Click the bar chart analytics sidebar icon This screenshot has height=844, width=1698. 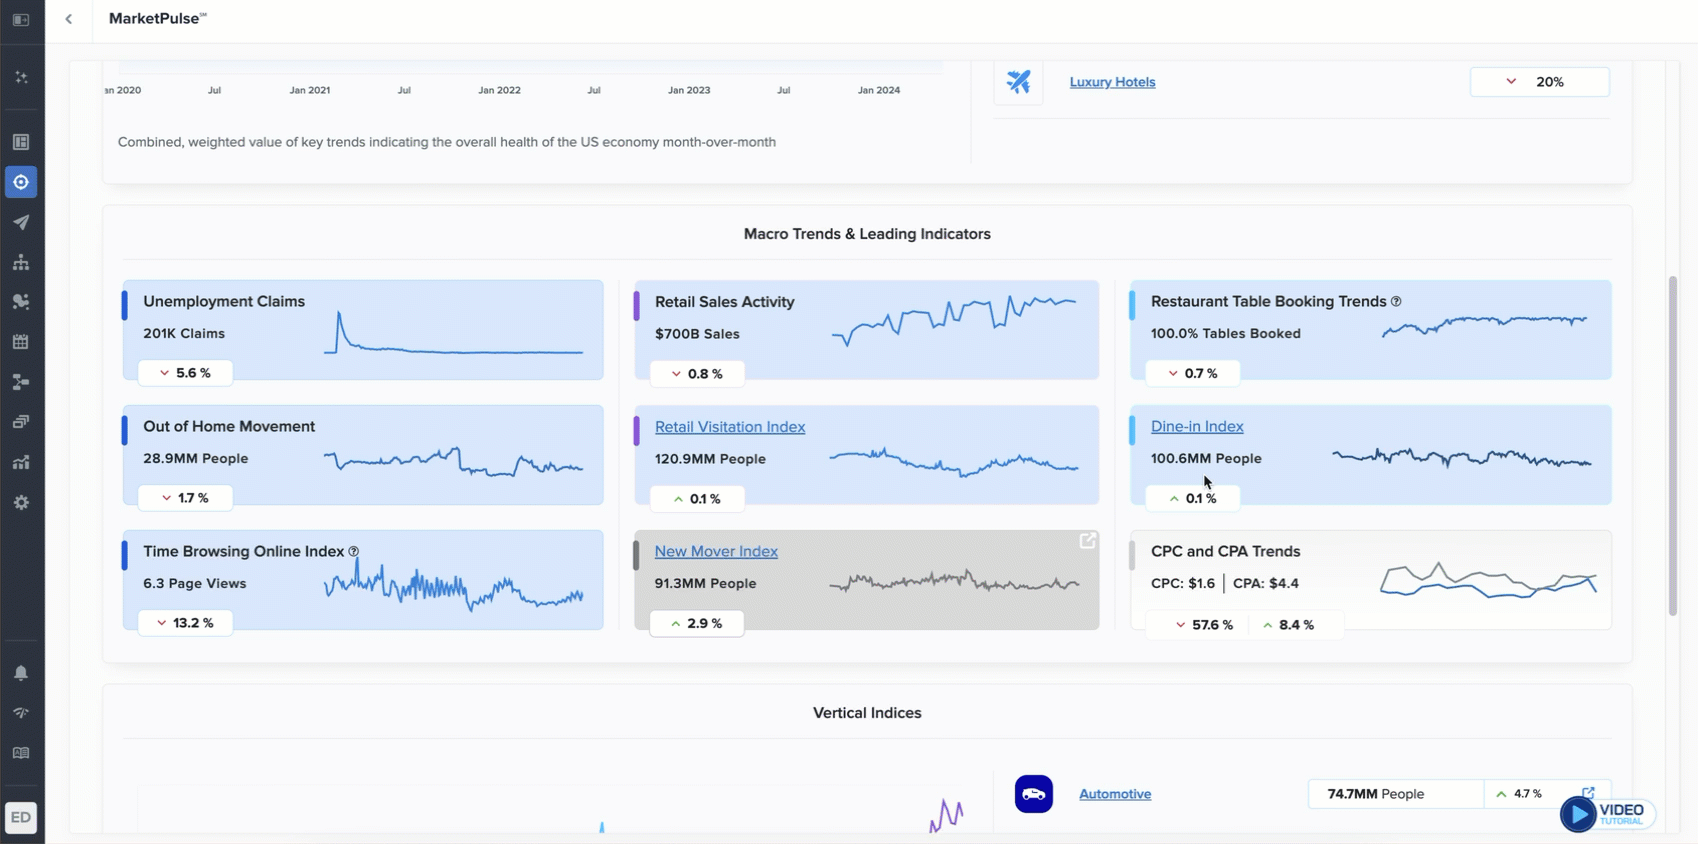(21, 462)
